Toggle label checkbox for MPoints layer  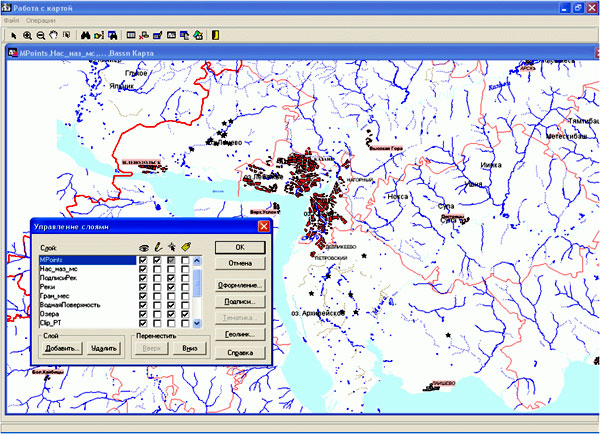click(185, 260)
